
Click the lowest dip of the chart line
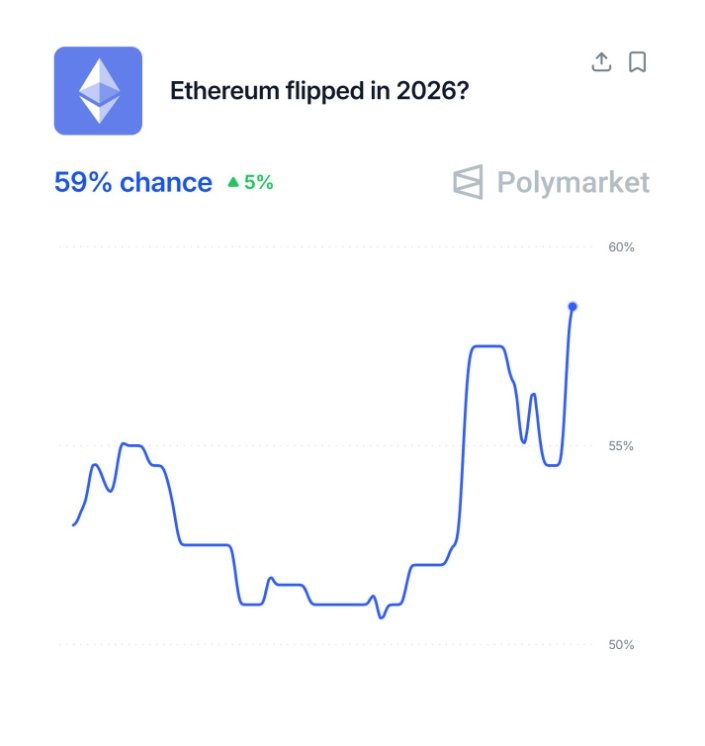(x=382, y=618)
